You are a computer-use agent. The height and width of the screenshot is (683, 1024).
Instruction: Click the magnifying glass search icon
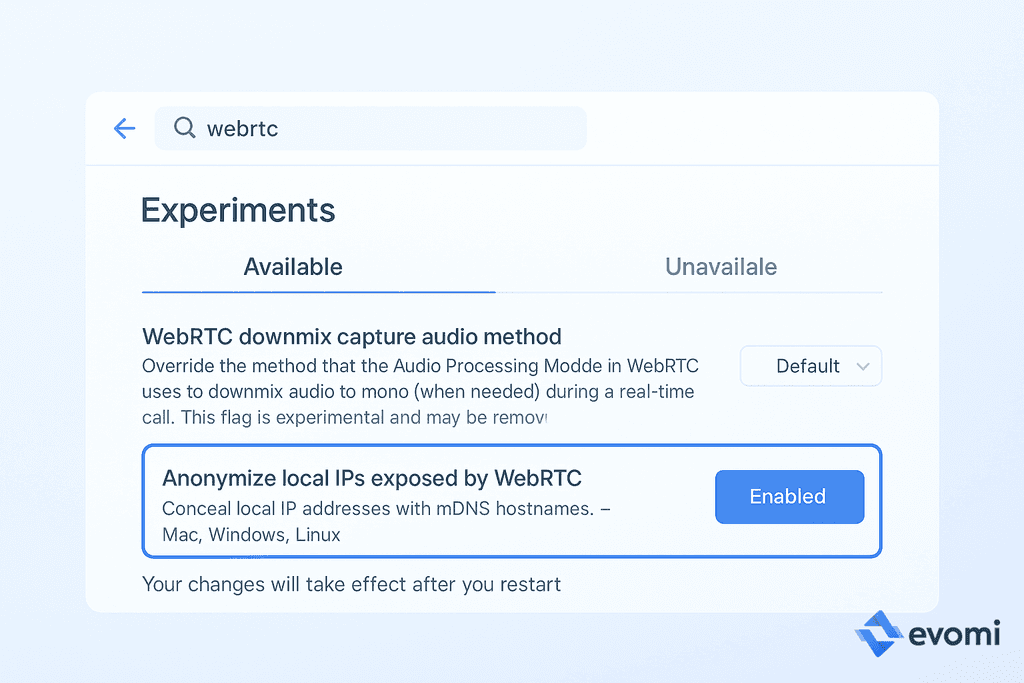[184, 128]
